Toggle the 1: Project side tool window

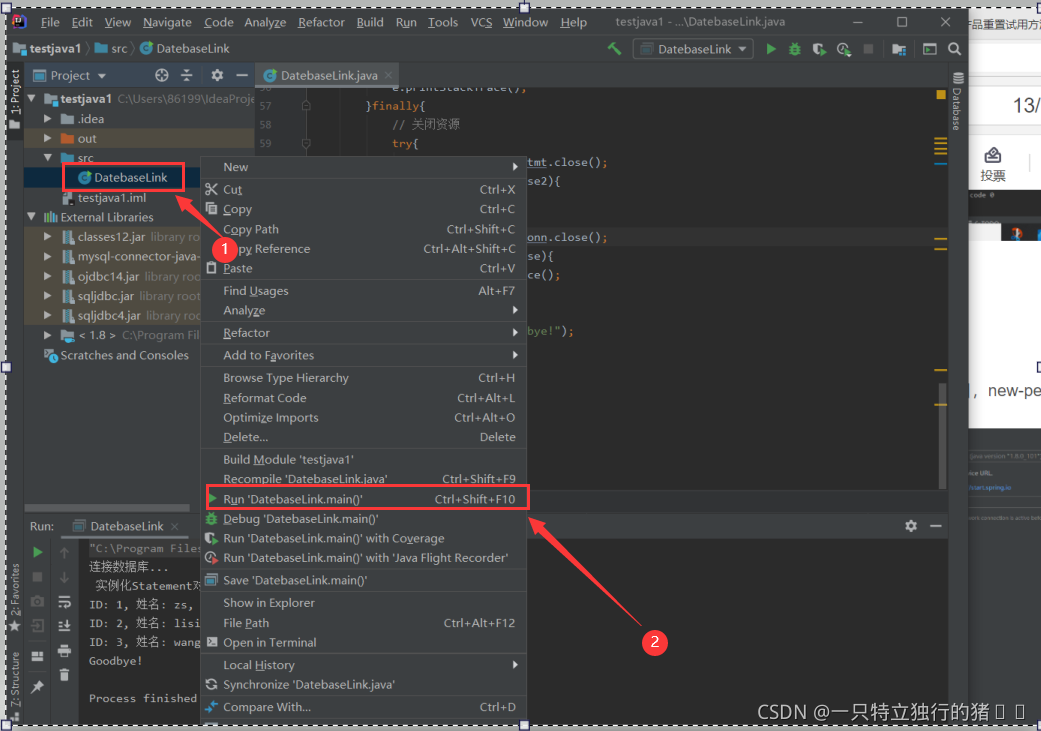tap(15, 98)
